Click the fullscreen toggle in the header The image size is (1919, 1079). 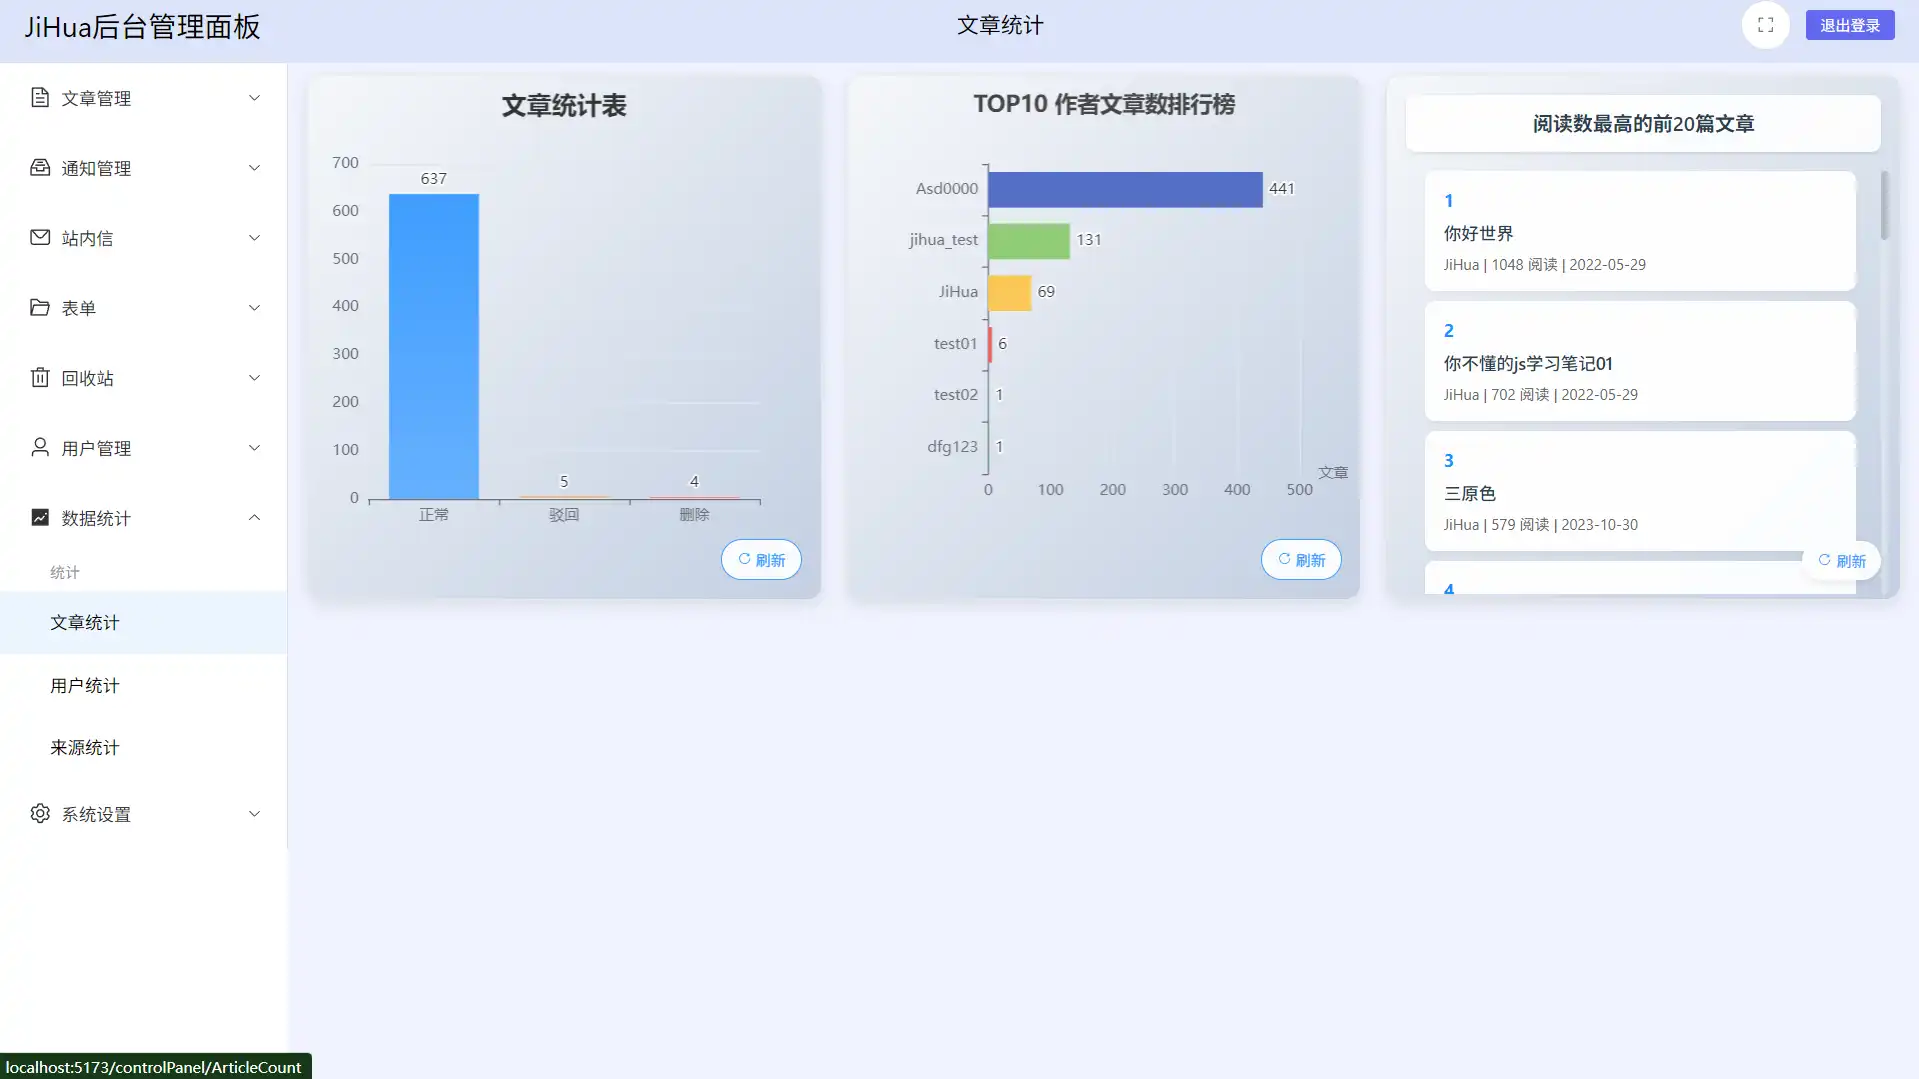(x=1765, y=25)
